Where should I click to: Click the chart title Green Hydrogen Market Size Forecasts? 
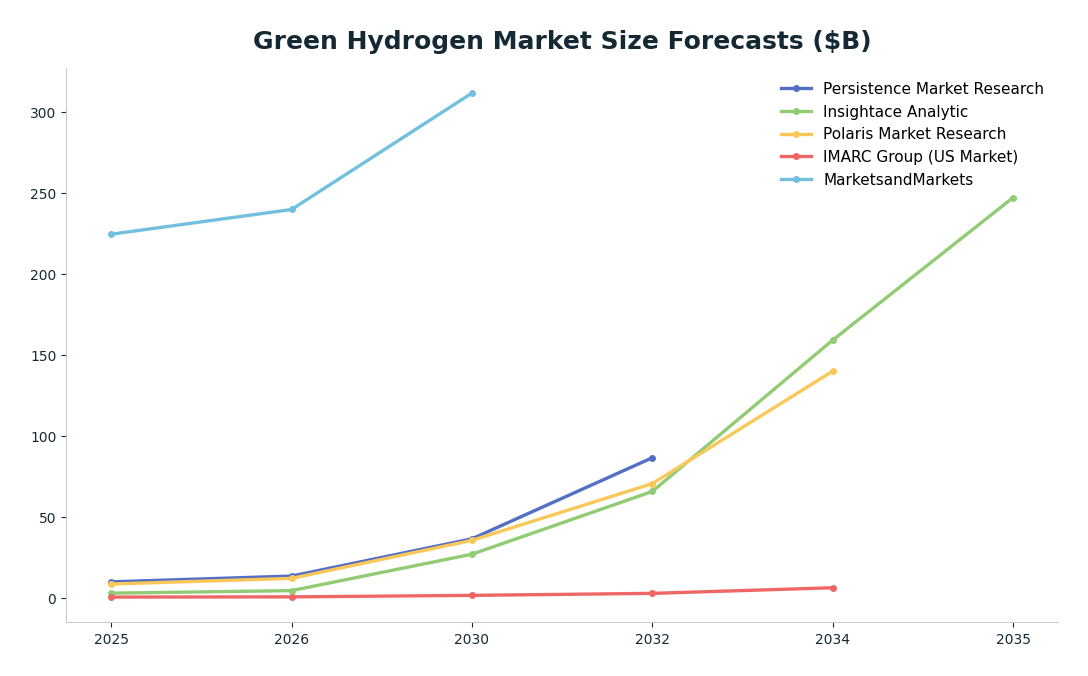[x=561, y=41]
